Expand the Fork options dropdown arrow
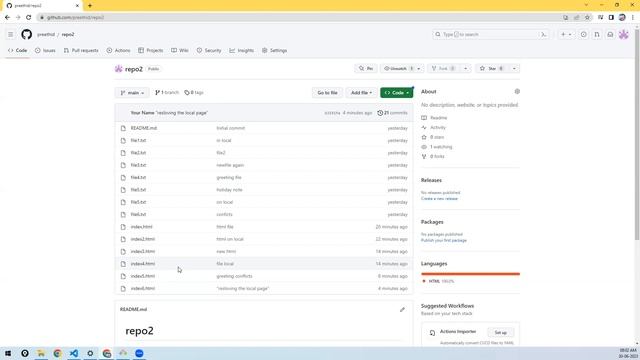Viewport: 640px width, 360px height. tap(465, 69)
